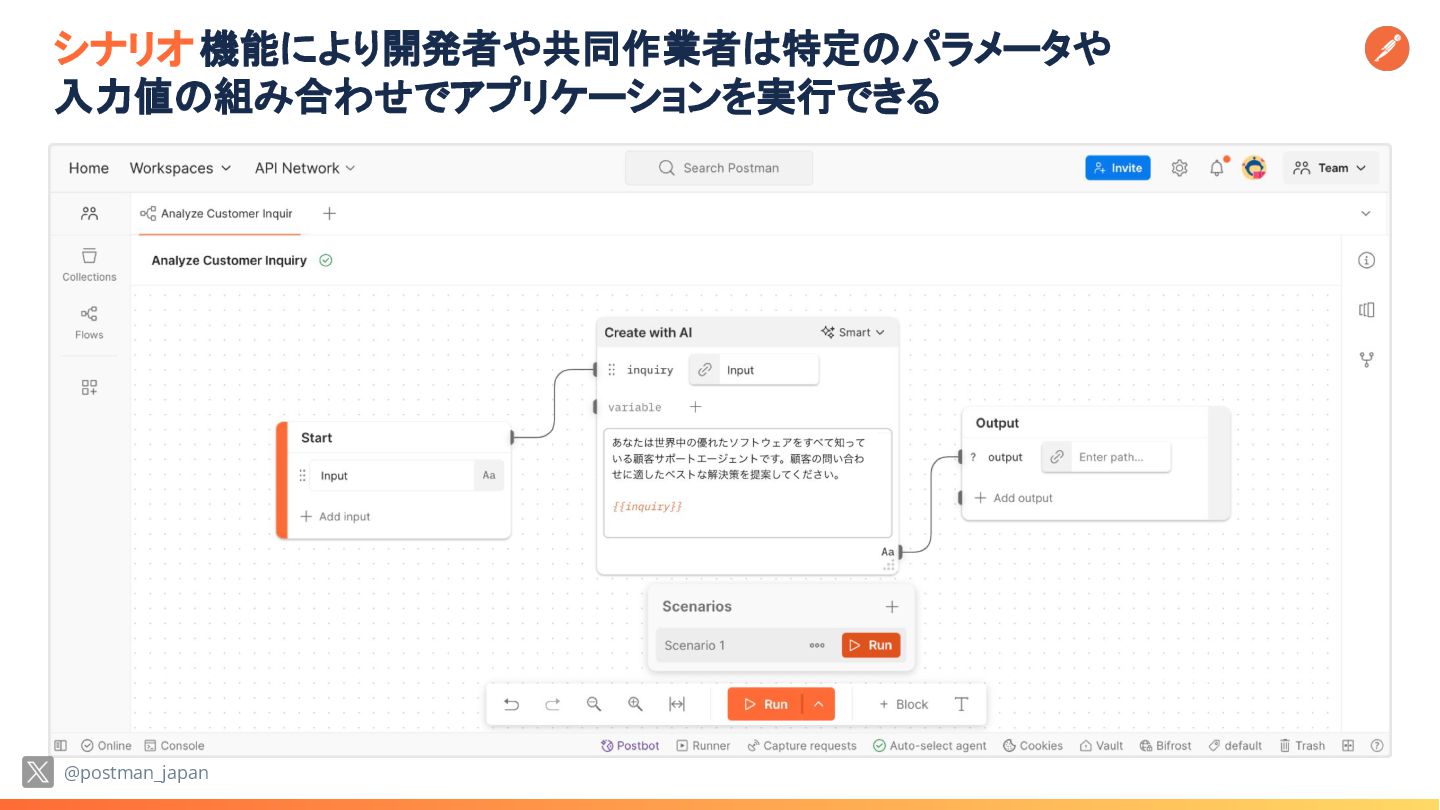Click the resize grip on Create with AI block
This screenshot has width=1440, height=810.
(889, 566)
